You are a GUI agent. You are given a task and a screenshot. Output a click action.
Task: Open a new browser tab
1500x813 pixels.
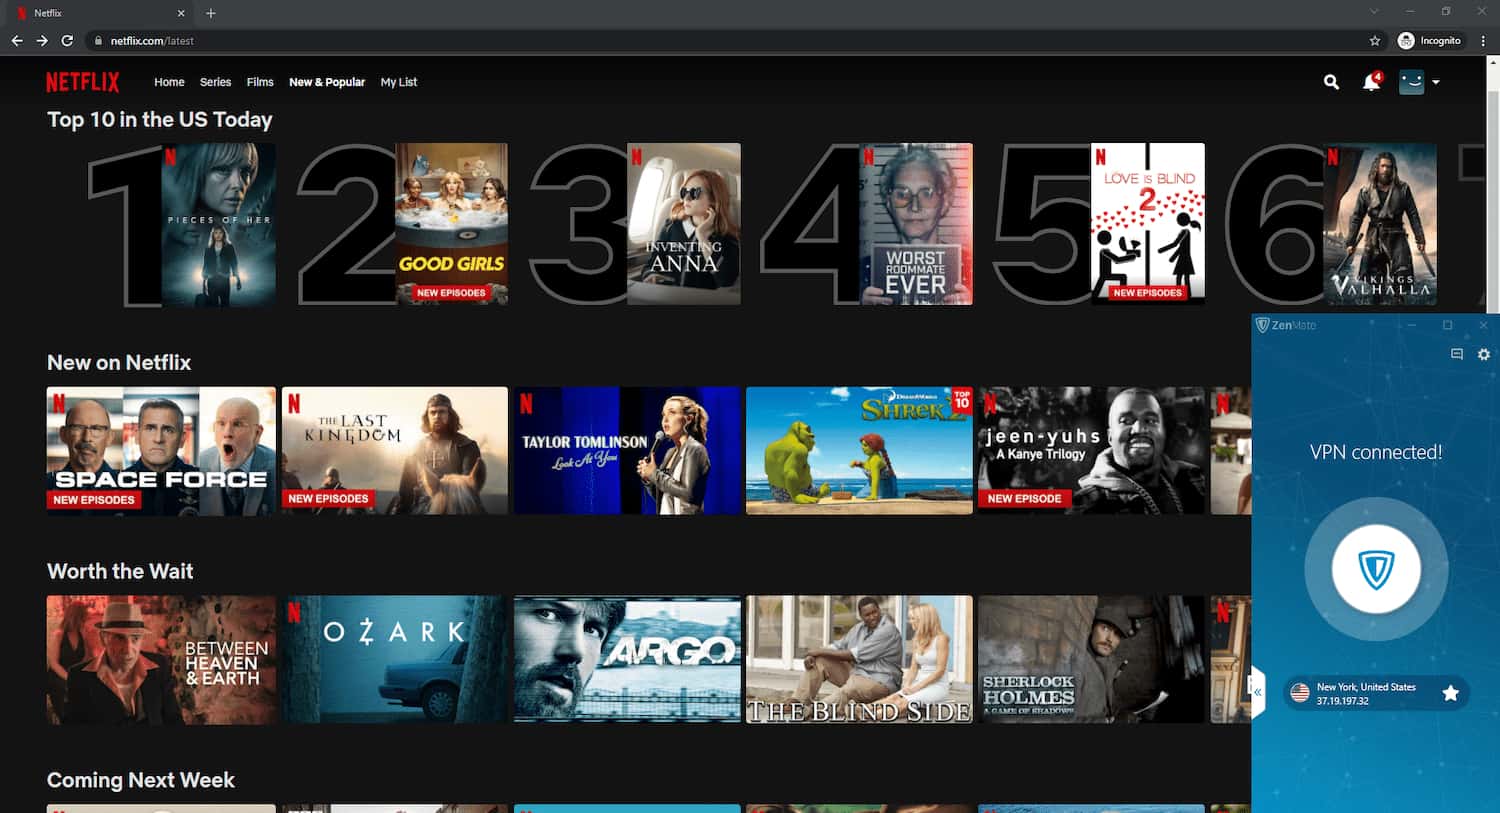coord(210,13)
